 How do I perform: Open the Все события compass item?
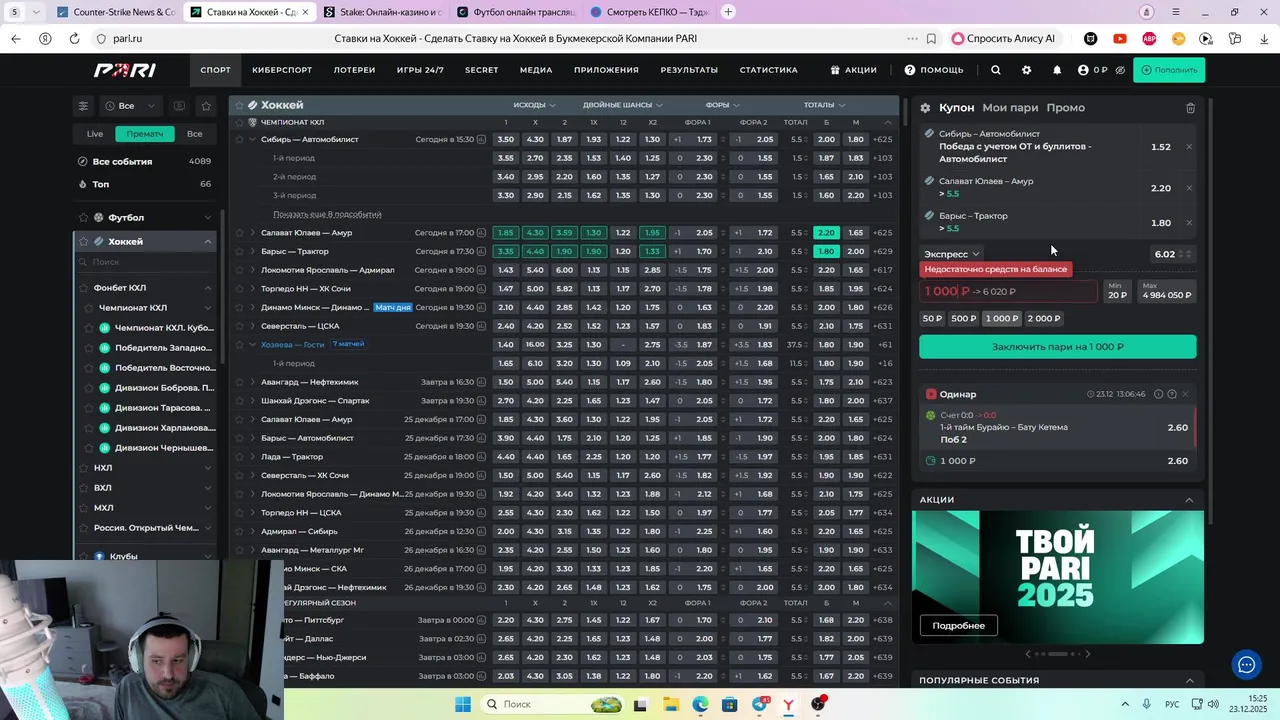(83, 162)
